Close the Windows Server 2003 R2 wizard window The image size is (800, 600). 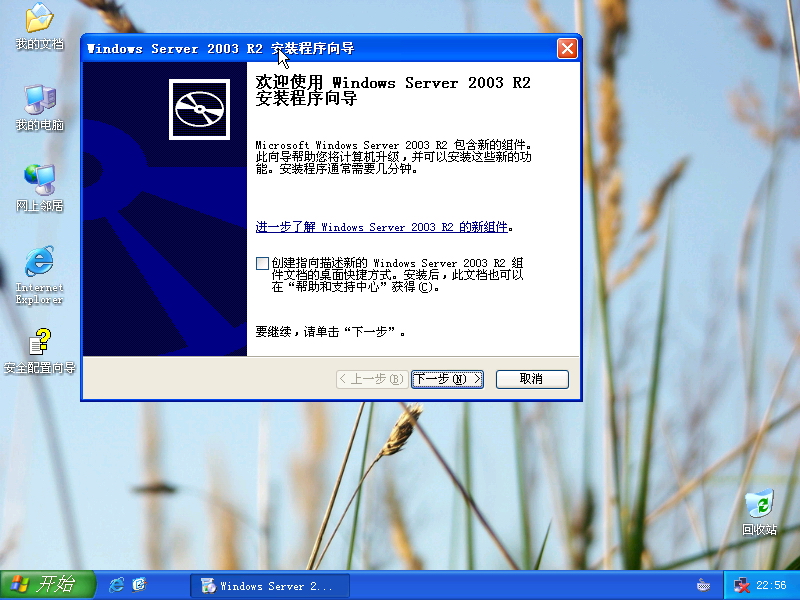(x=567, y=49)
